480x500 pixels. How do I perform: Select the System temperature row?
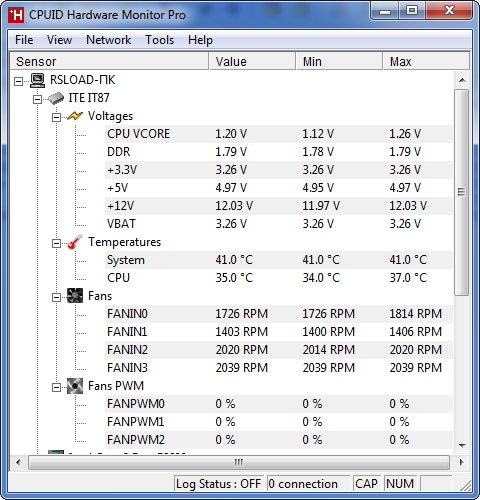[279, 260]
